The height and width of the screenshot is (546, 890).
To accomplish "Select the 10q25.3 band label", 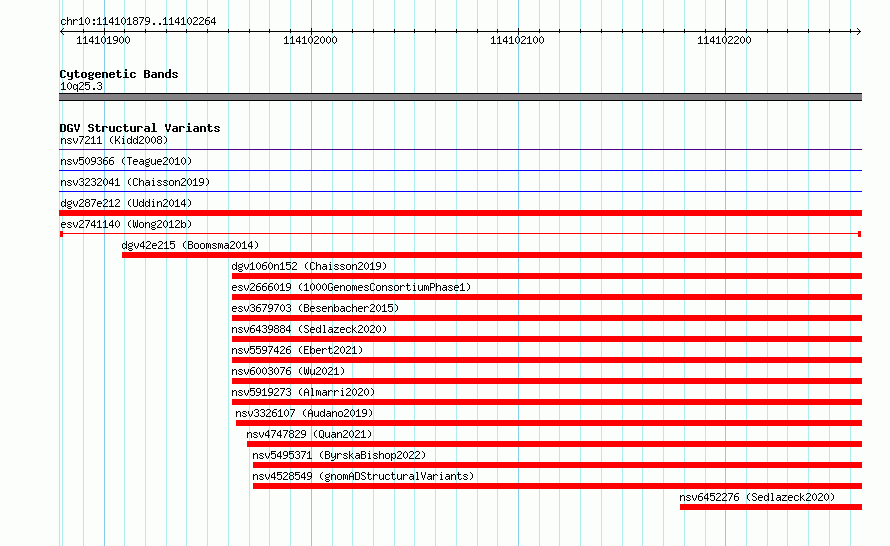I will 81,86.
